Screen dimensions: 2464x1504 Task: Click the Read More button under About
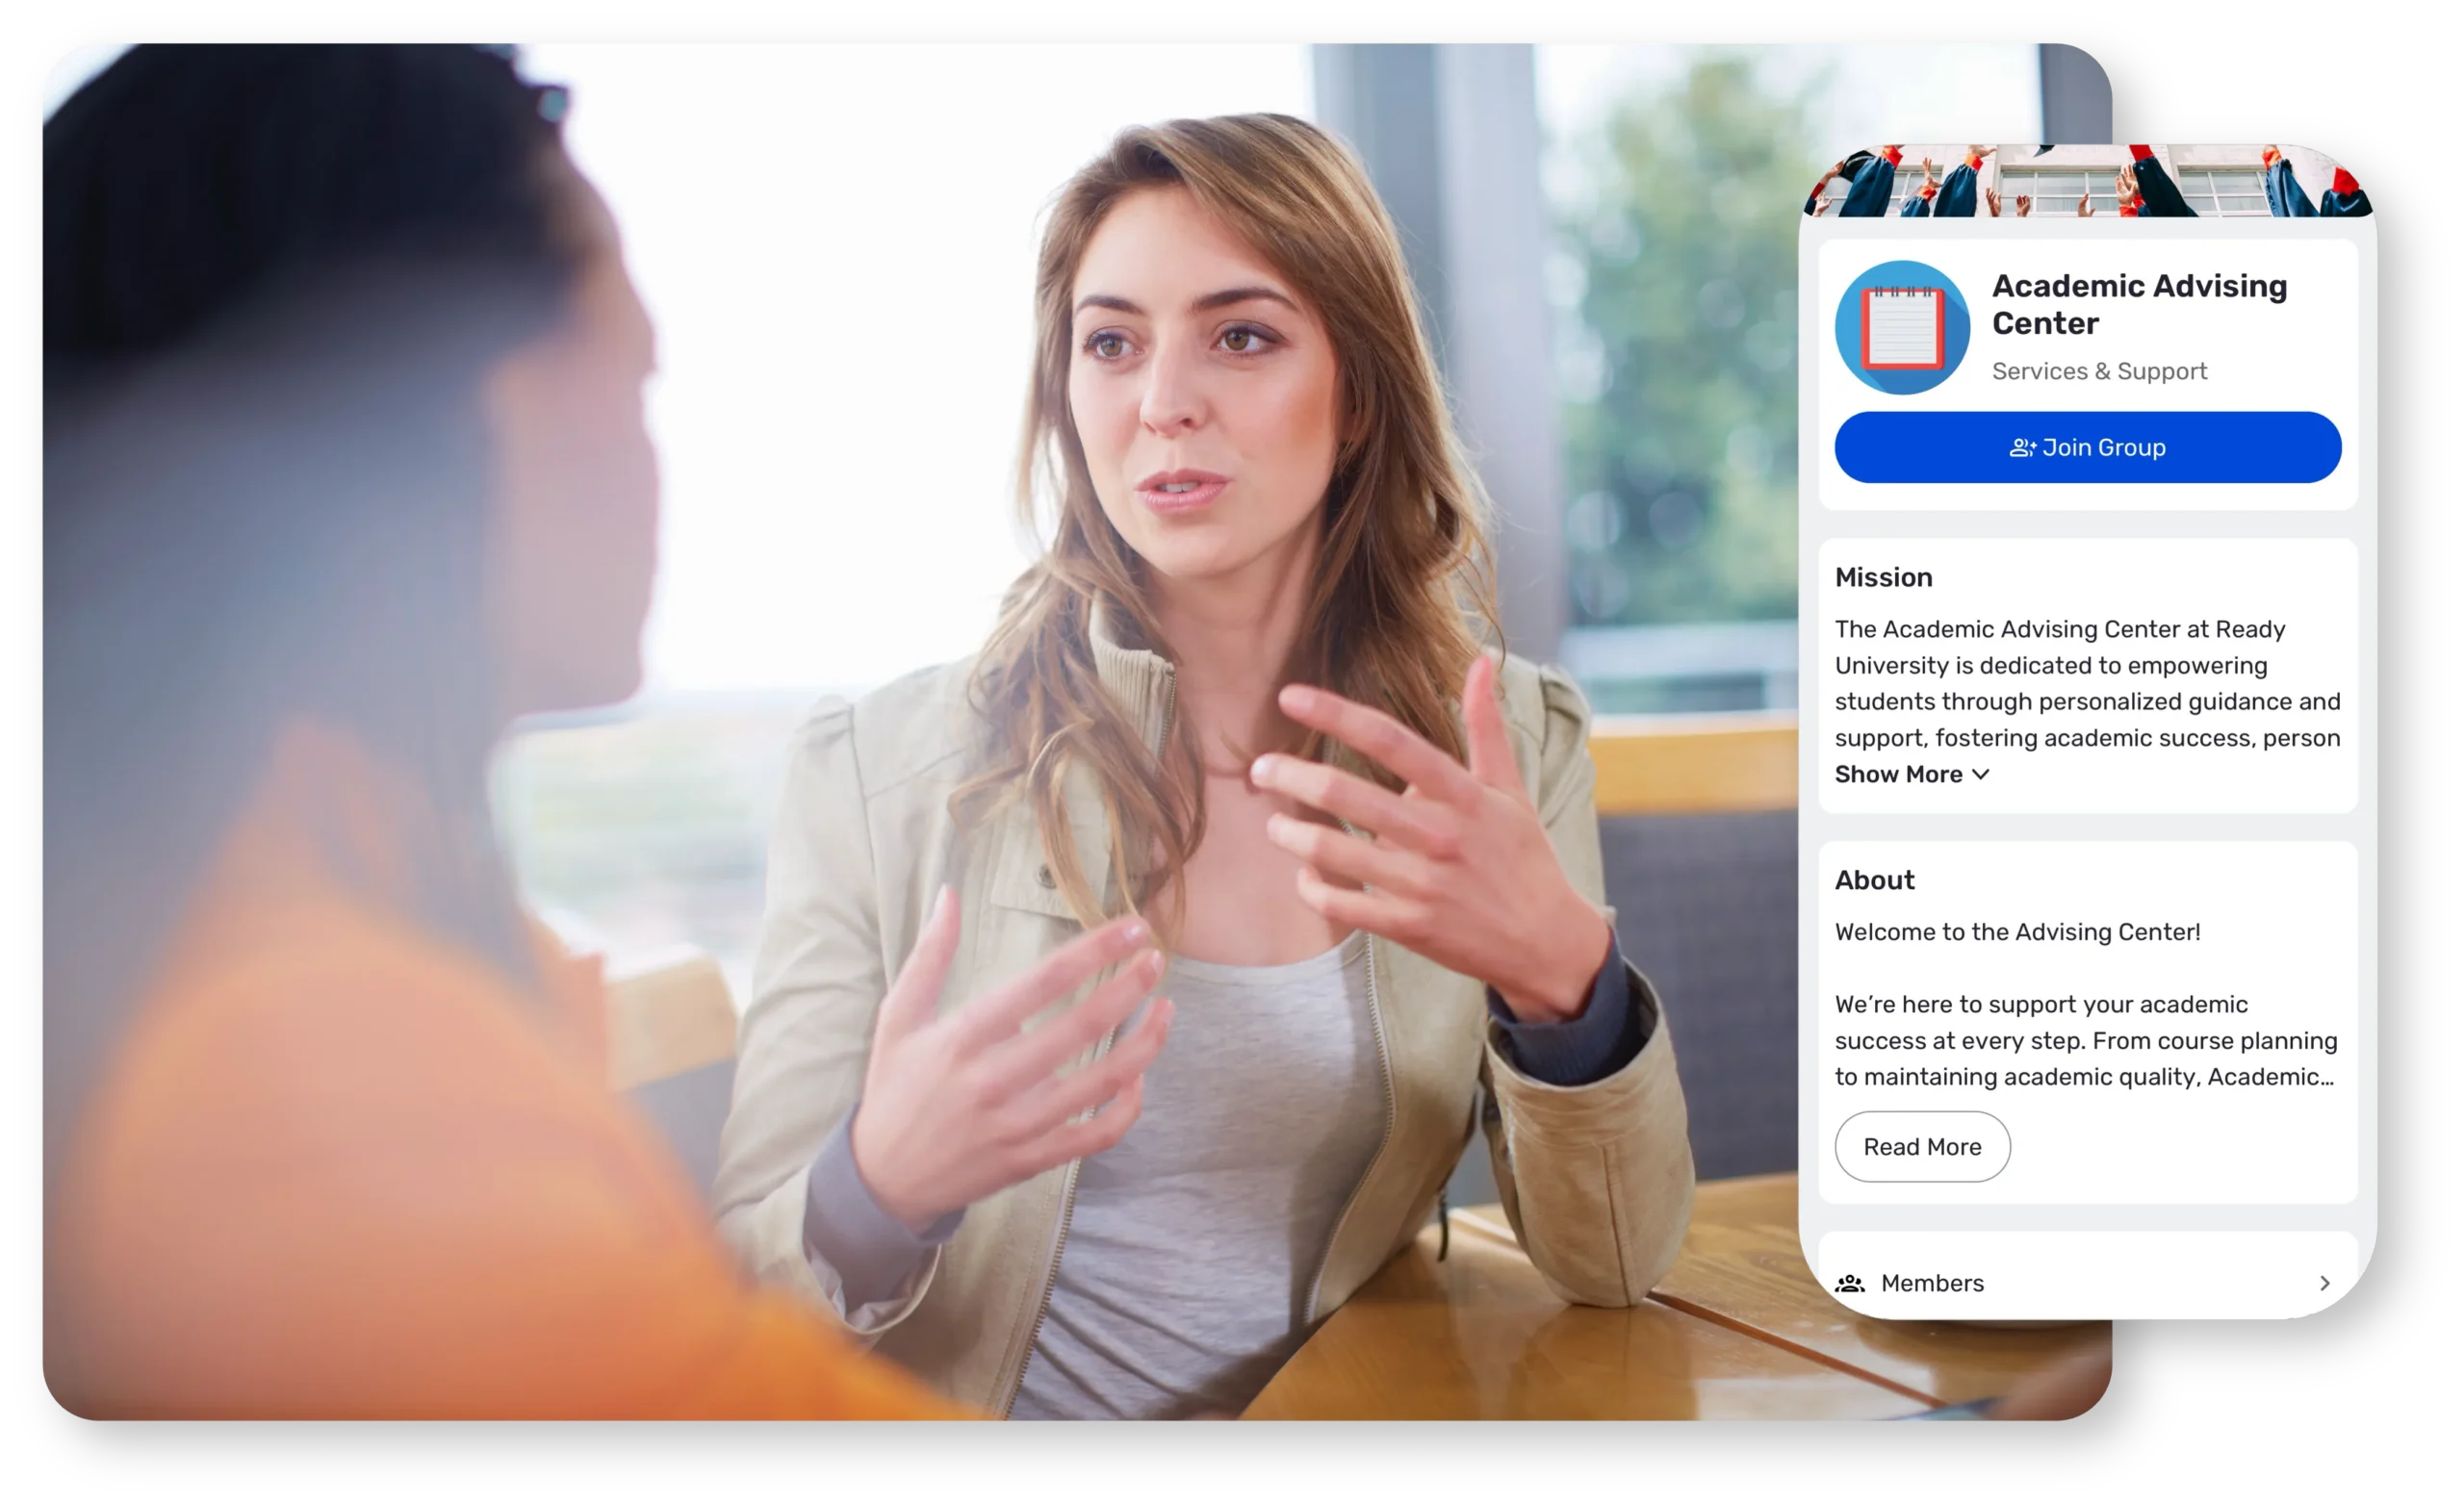[x=1922, y=1146]
